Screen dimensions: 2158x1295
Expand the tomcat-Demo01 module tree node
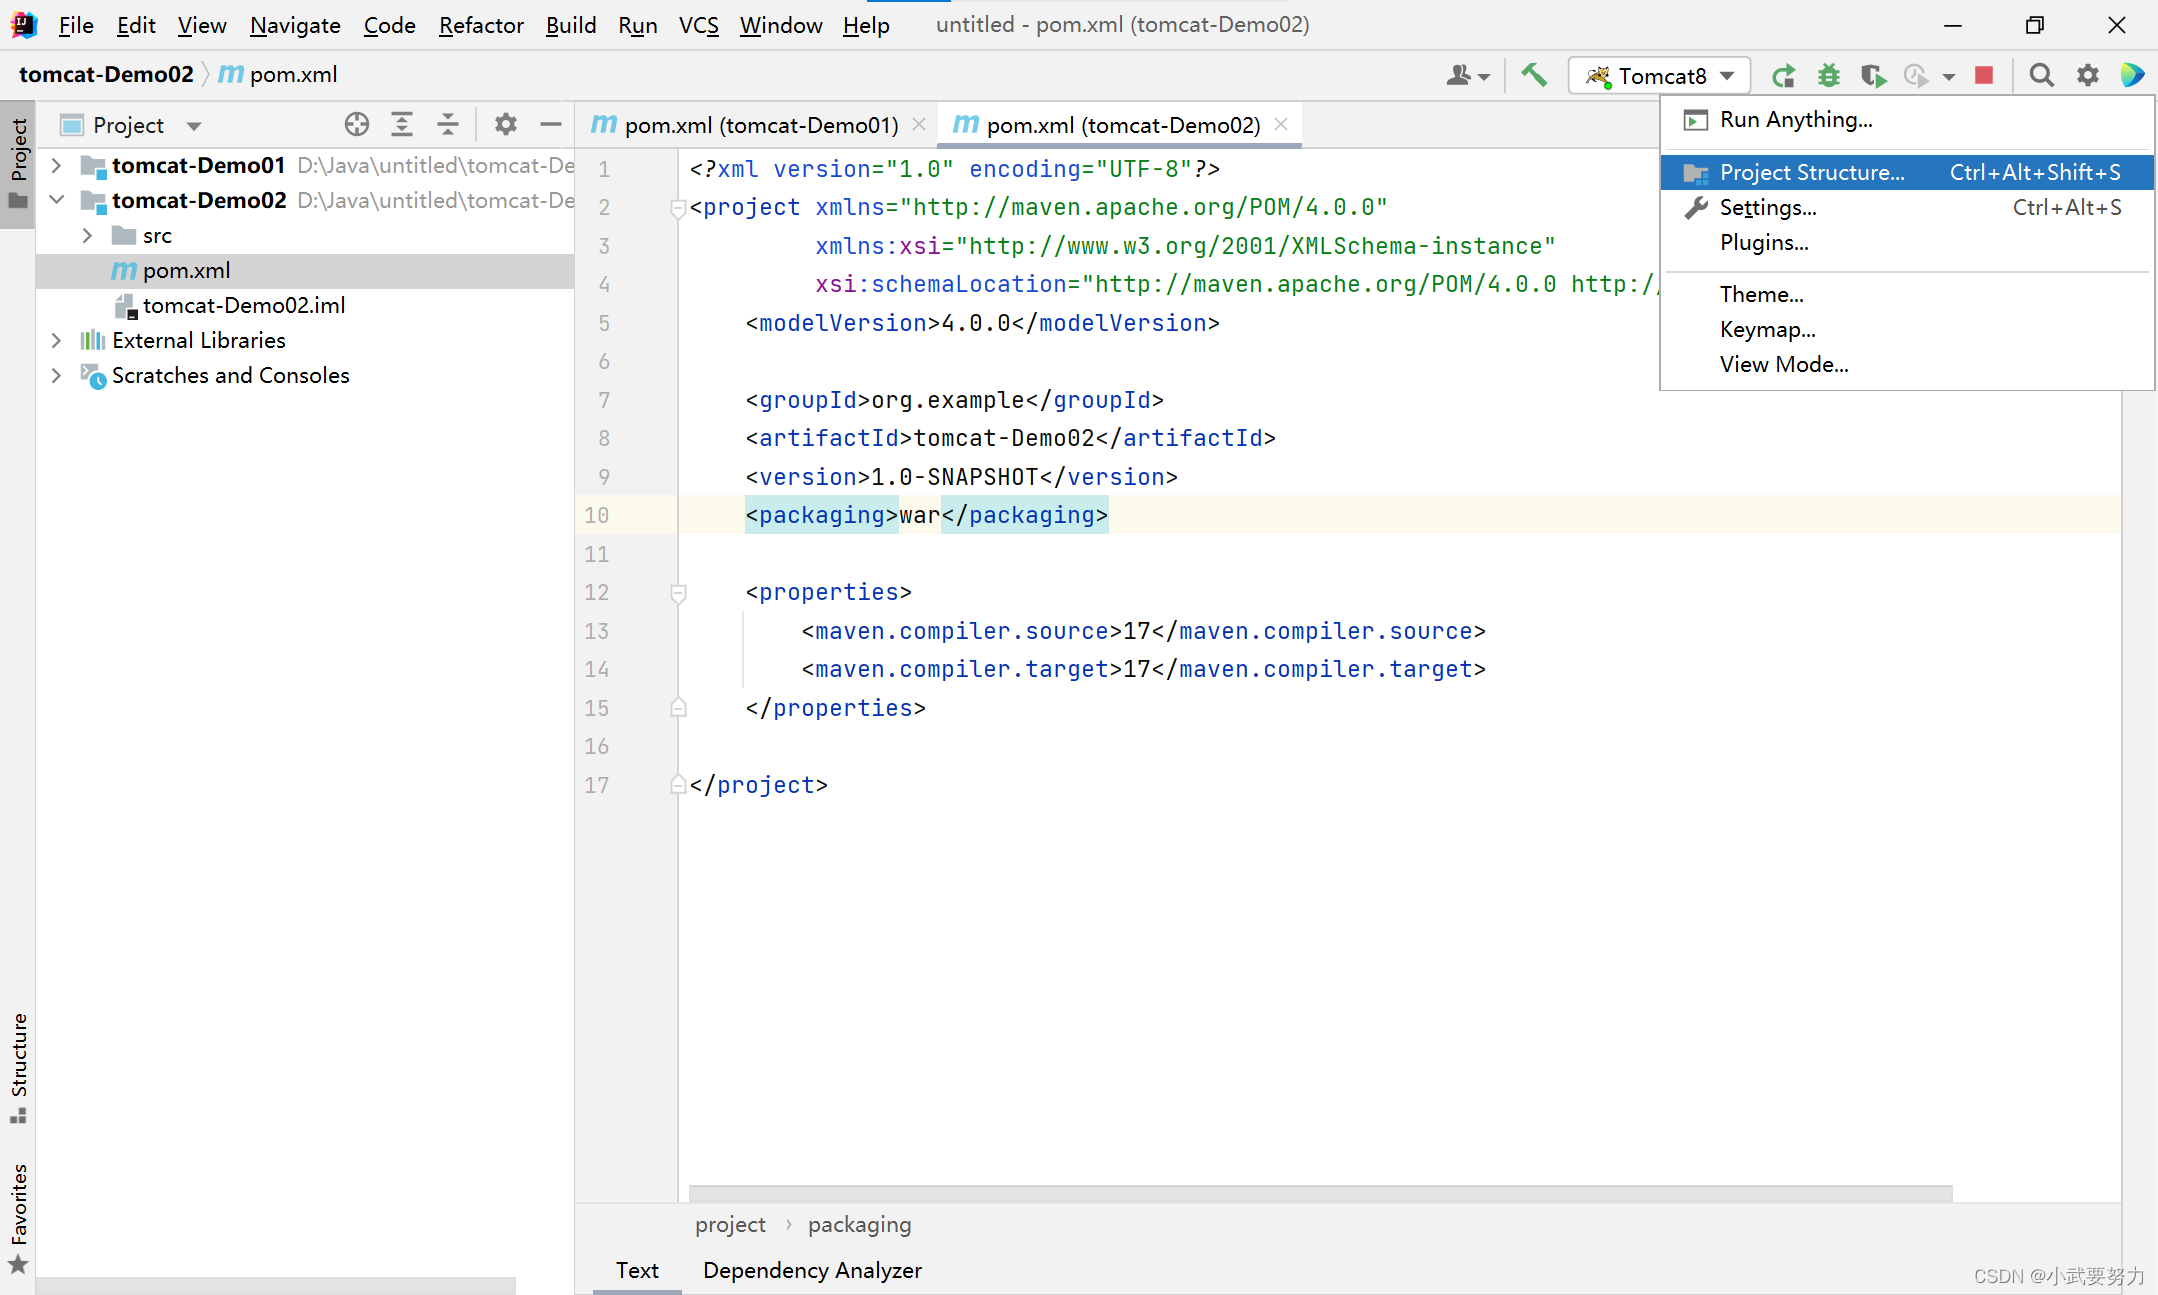pos(57,165)
